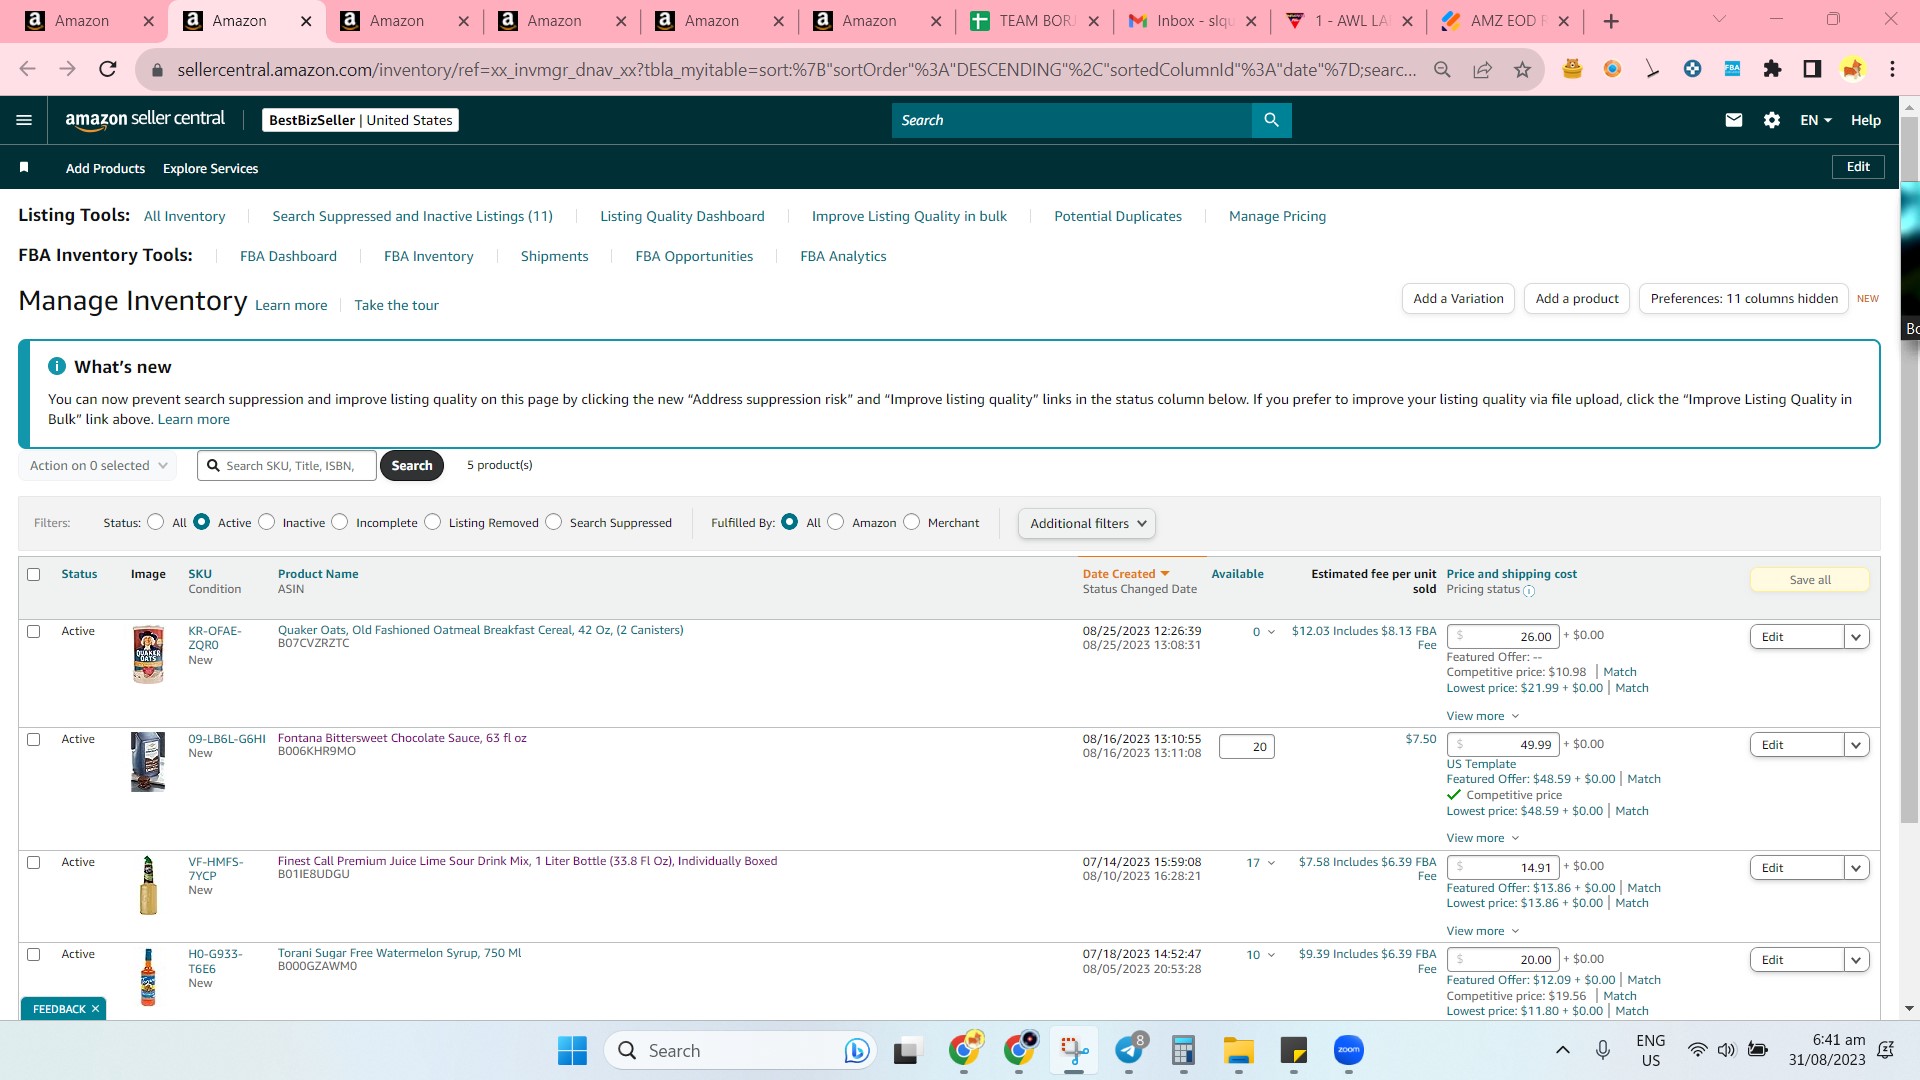
Task: Open the FBA extension icon
Action: click(1732, 69)
